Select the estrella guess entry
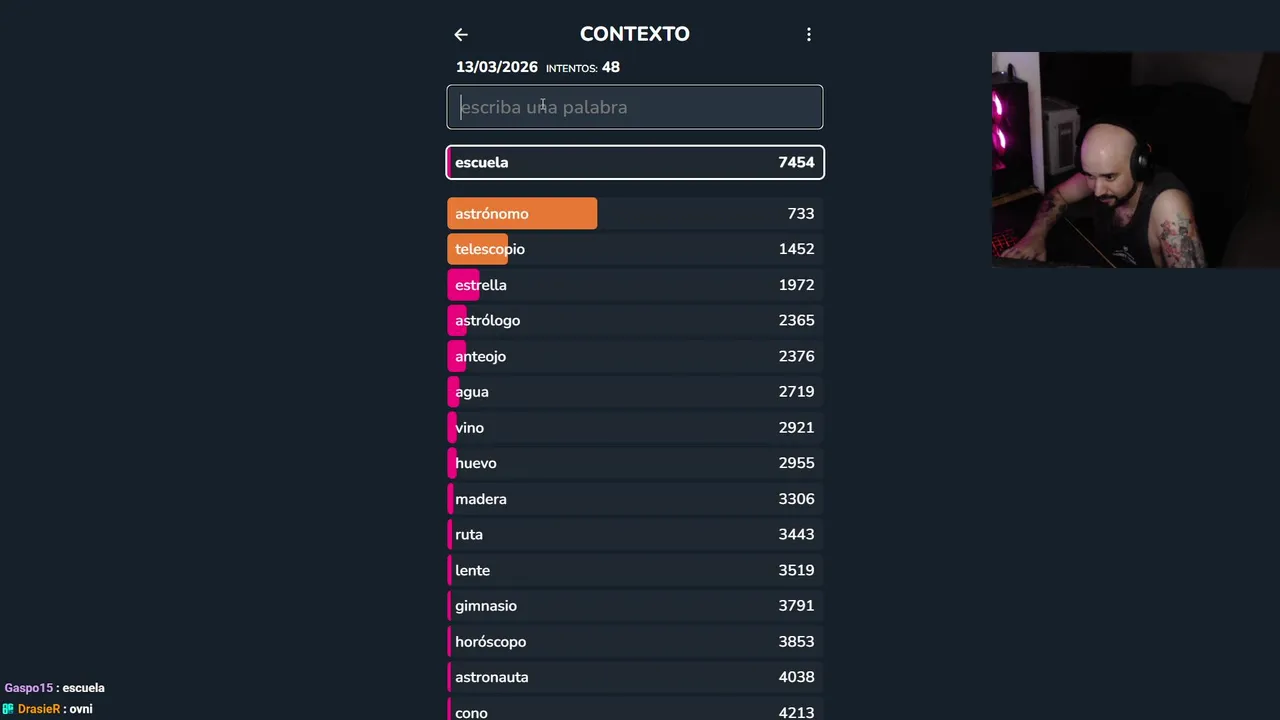 635,285
